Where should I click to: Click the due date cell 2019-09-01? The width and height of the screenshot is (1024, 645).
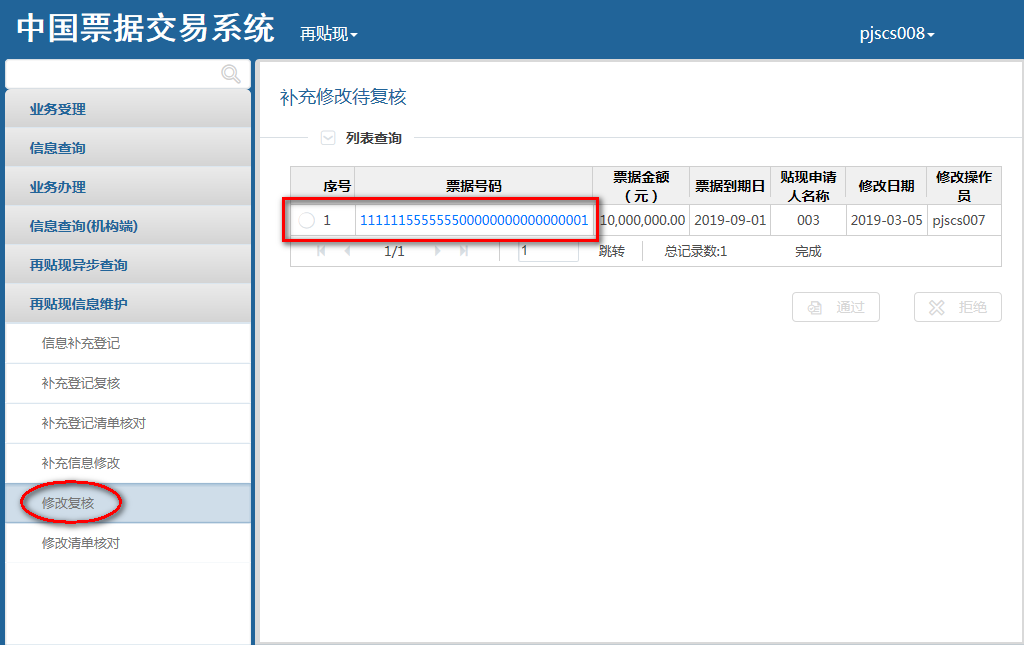[x=729, y=221]
